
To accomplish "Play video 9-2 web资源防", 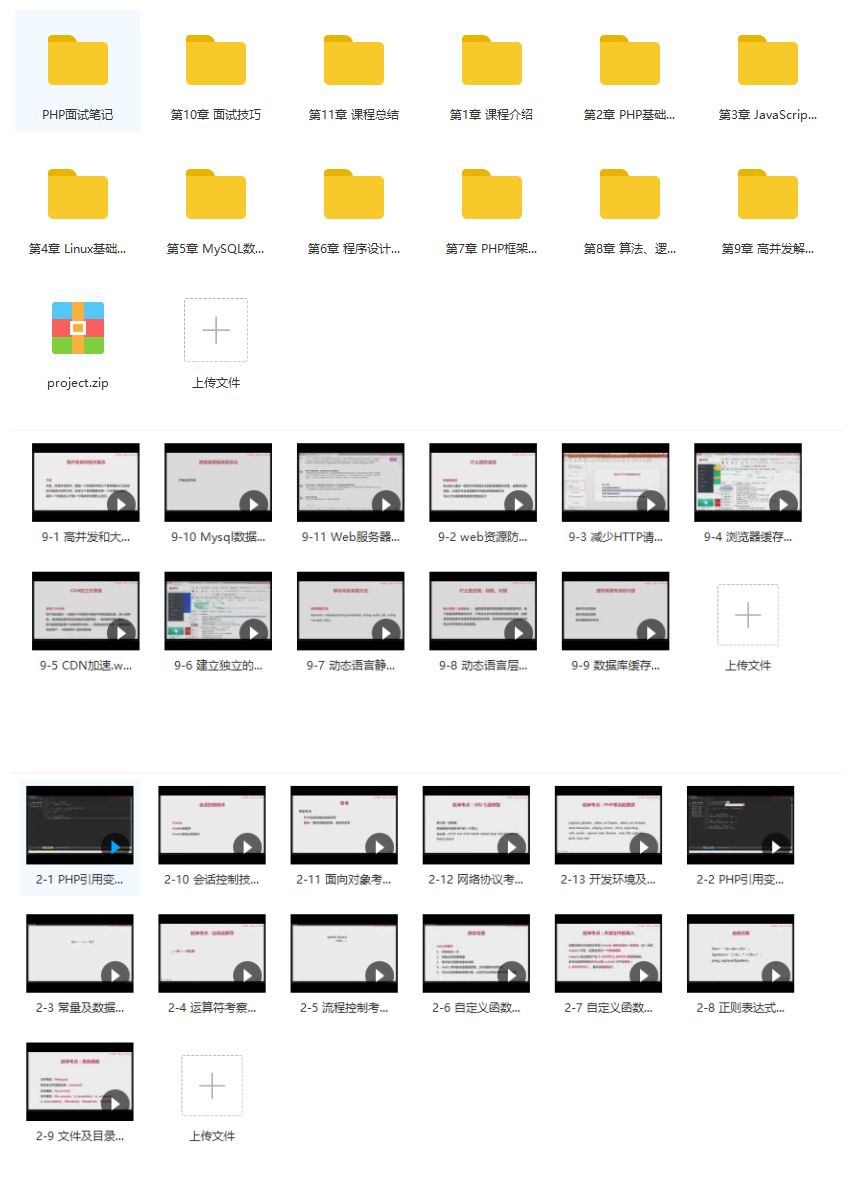I will coord(482,483).
